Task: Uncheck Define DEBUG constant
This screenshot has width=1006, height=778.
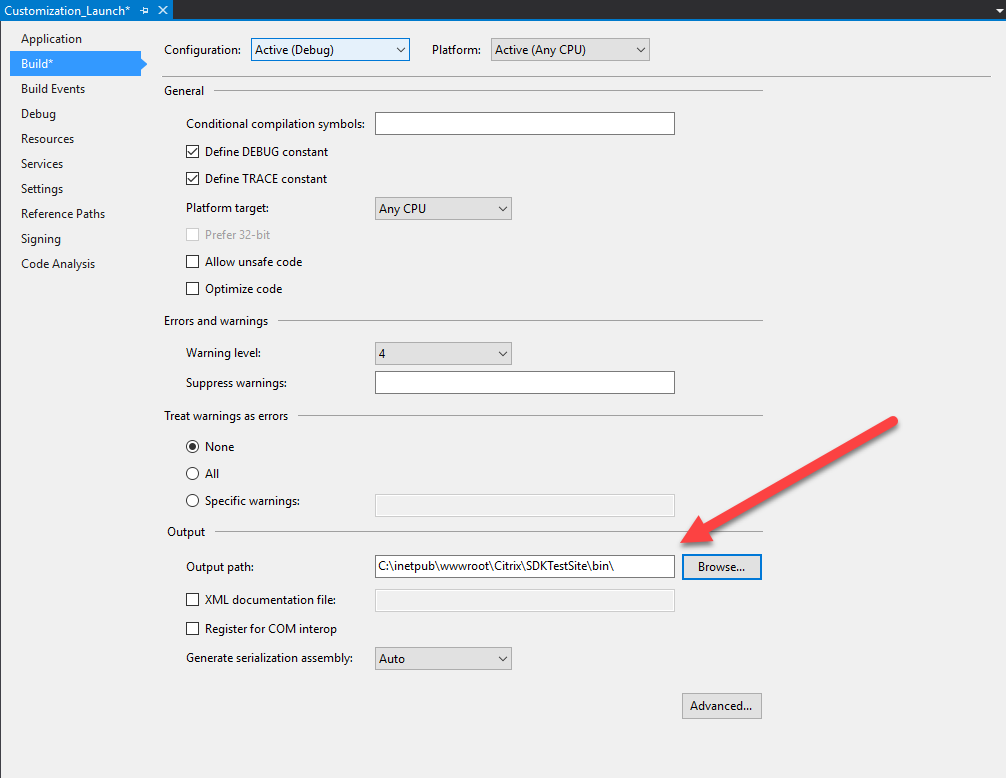Action: click(x=193, y=152)
